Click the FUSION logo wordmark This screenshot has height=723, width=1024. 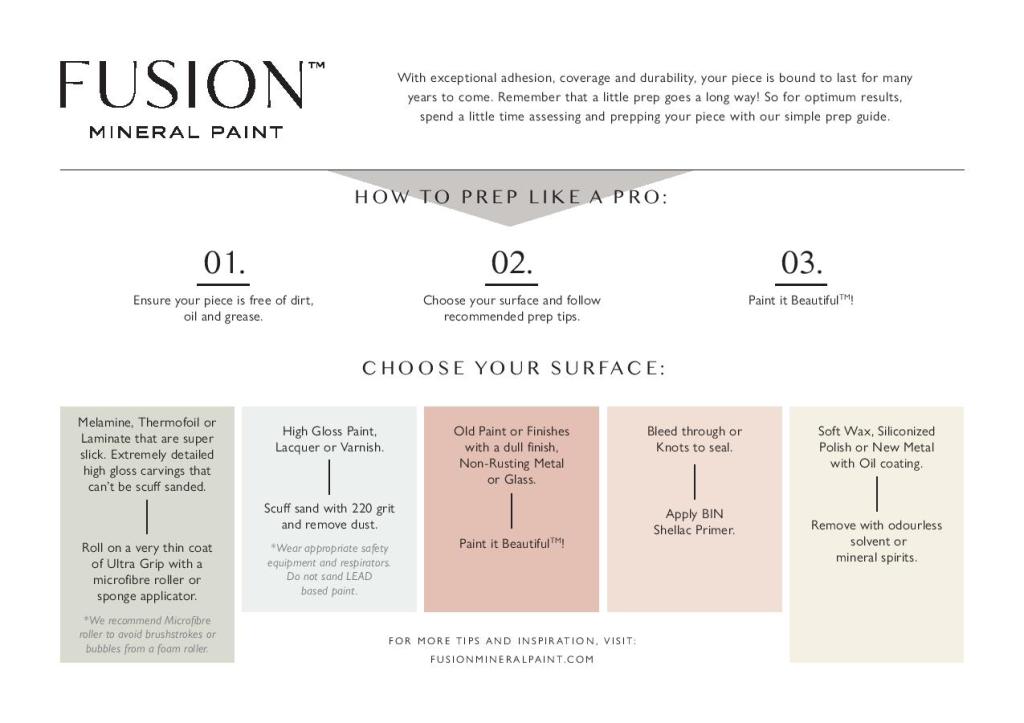183,86
